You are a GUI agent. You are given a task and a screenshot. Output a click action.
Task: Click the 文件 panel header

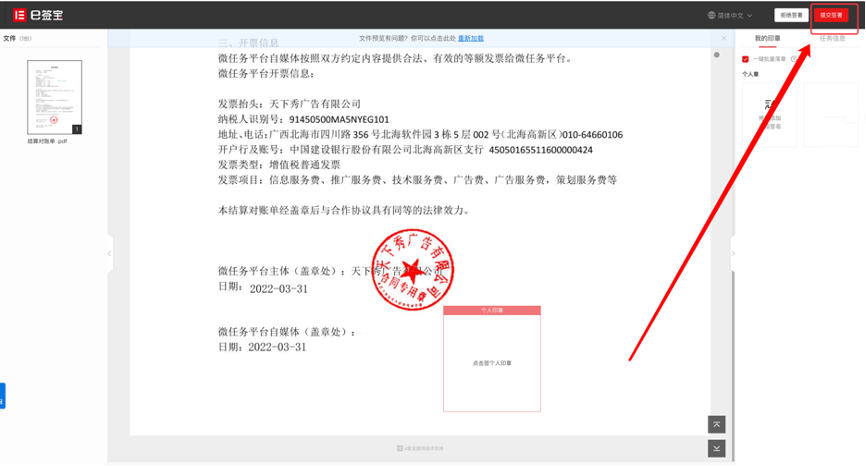[17, 39]
